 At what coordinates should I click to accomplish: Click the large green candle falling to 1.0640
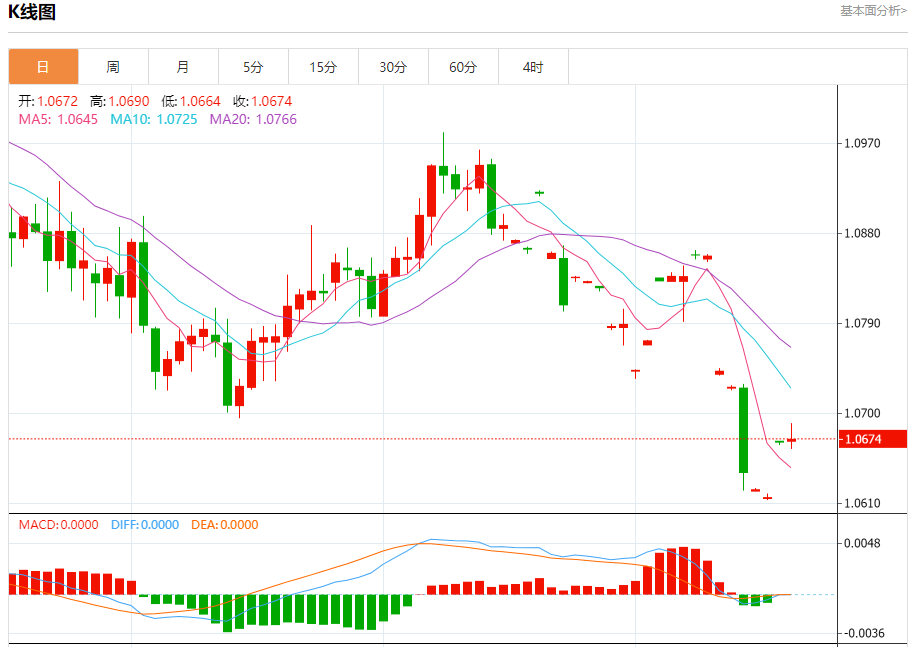click(x=743, y=430)
